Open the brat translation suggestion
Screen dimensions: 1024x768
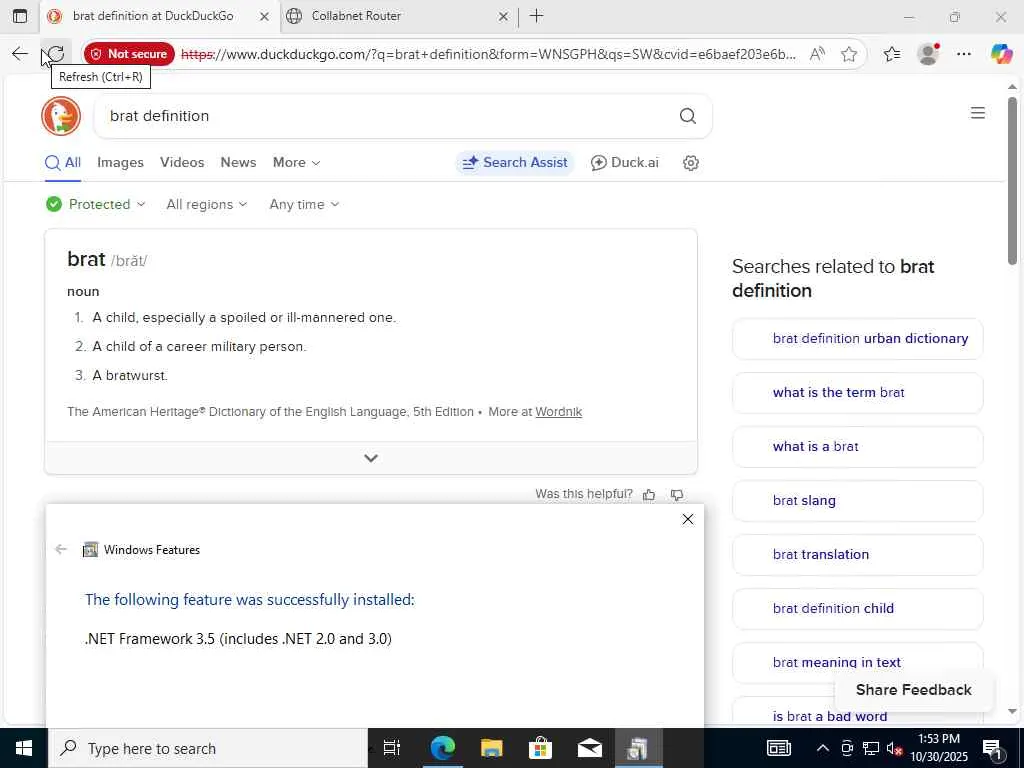click(x=857, y=555)
